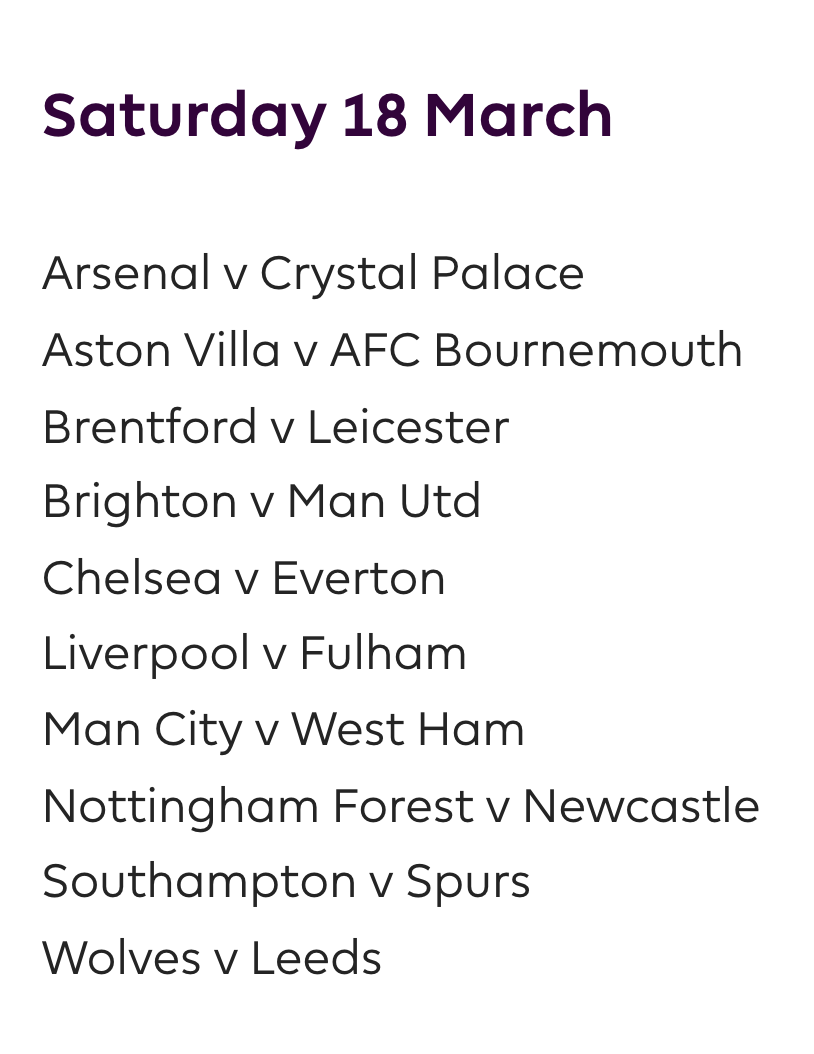
Task: Choose Newcastle in the Forest fixture
Action: click(641, 806)
